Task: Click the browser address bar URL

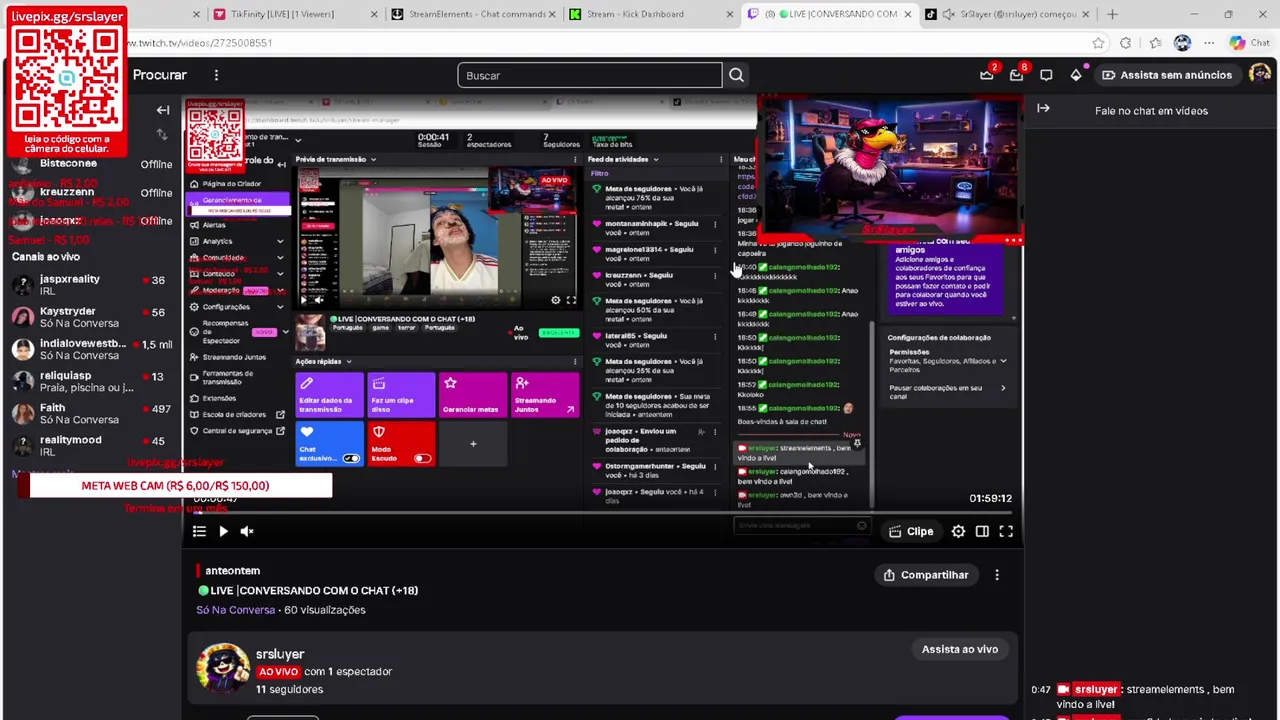Action: (200, 43)
